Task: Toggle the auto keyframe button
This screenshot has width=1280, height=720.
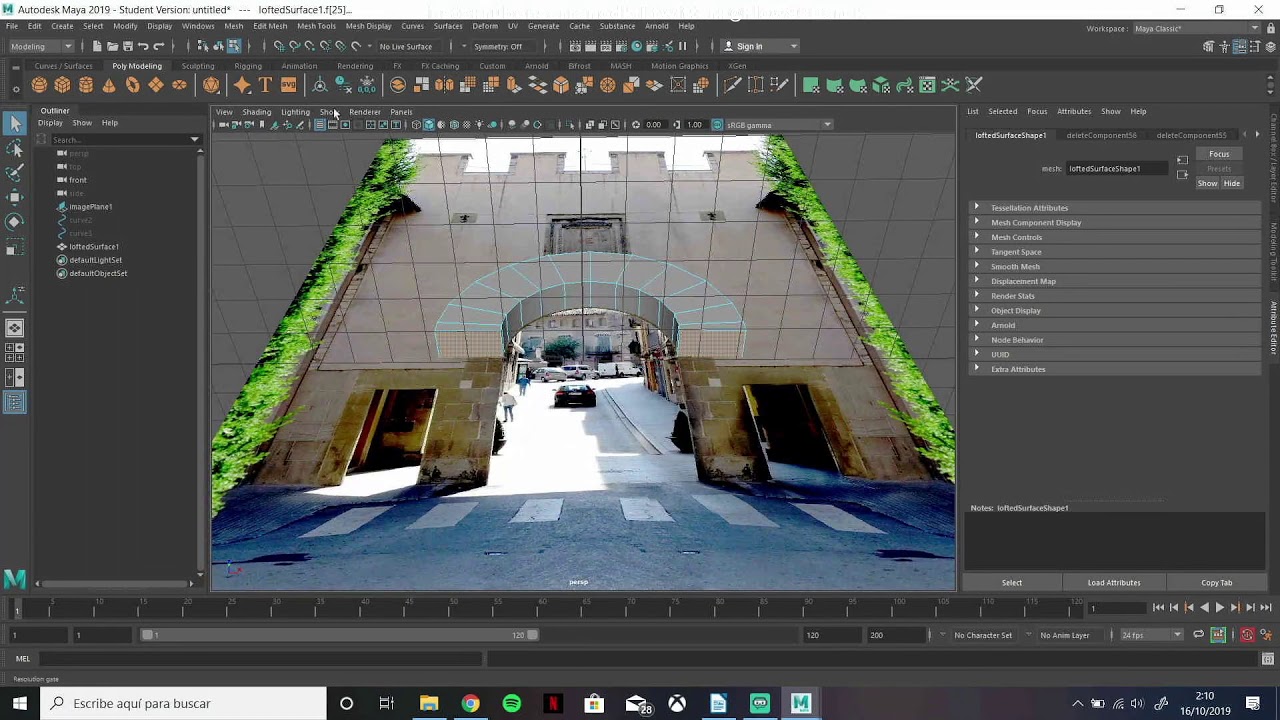Action: click(1247, 635)
